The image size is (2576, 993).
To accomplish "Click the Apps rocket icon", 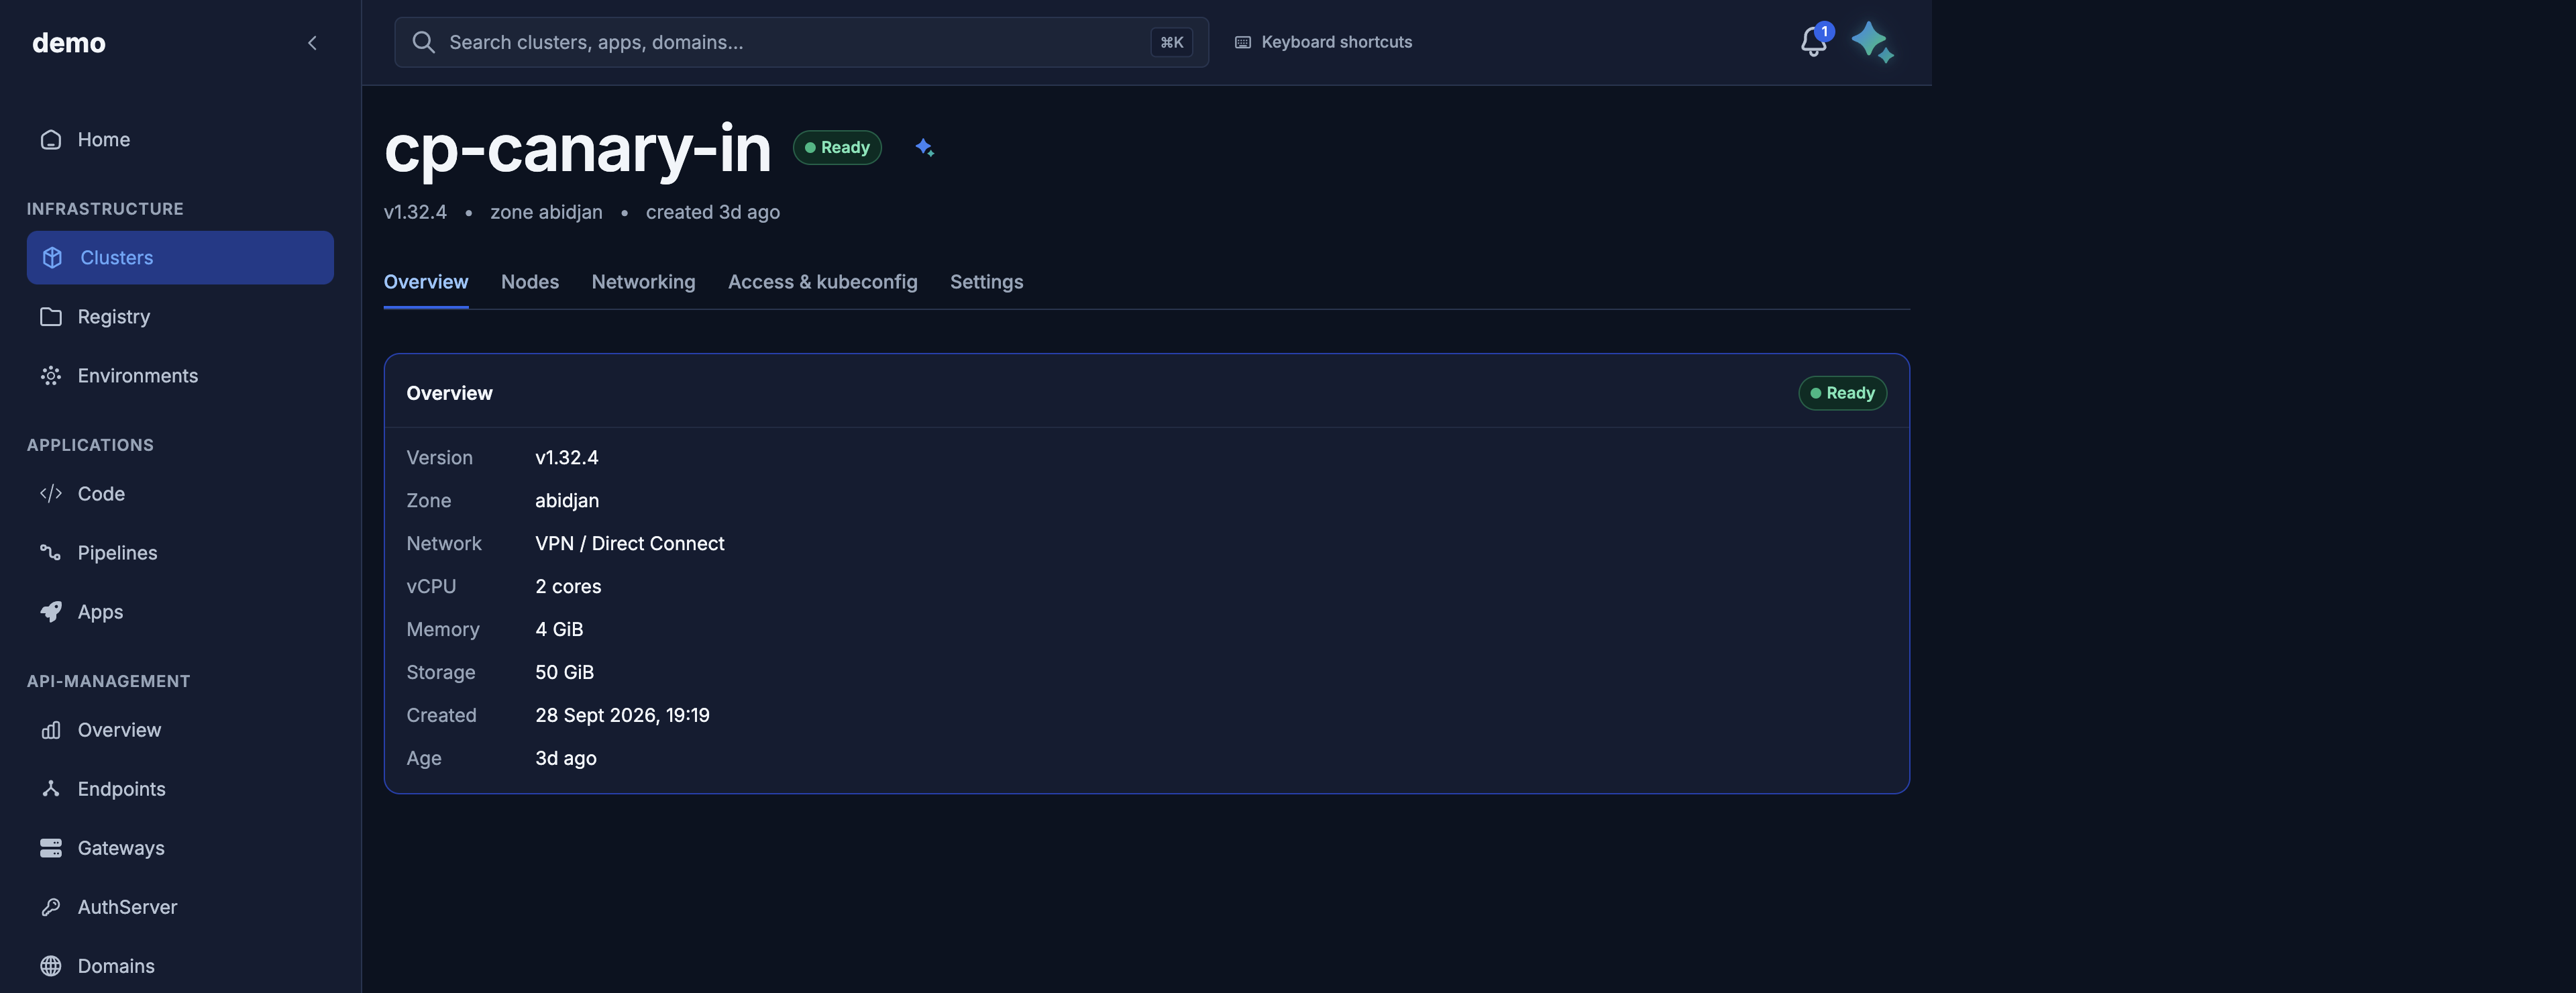I will pyautogui.click(x=51, y=611).
